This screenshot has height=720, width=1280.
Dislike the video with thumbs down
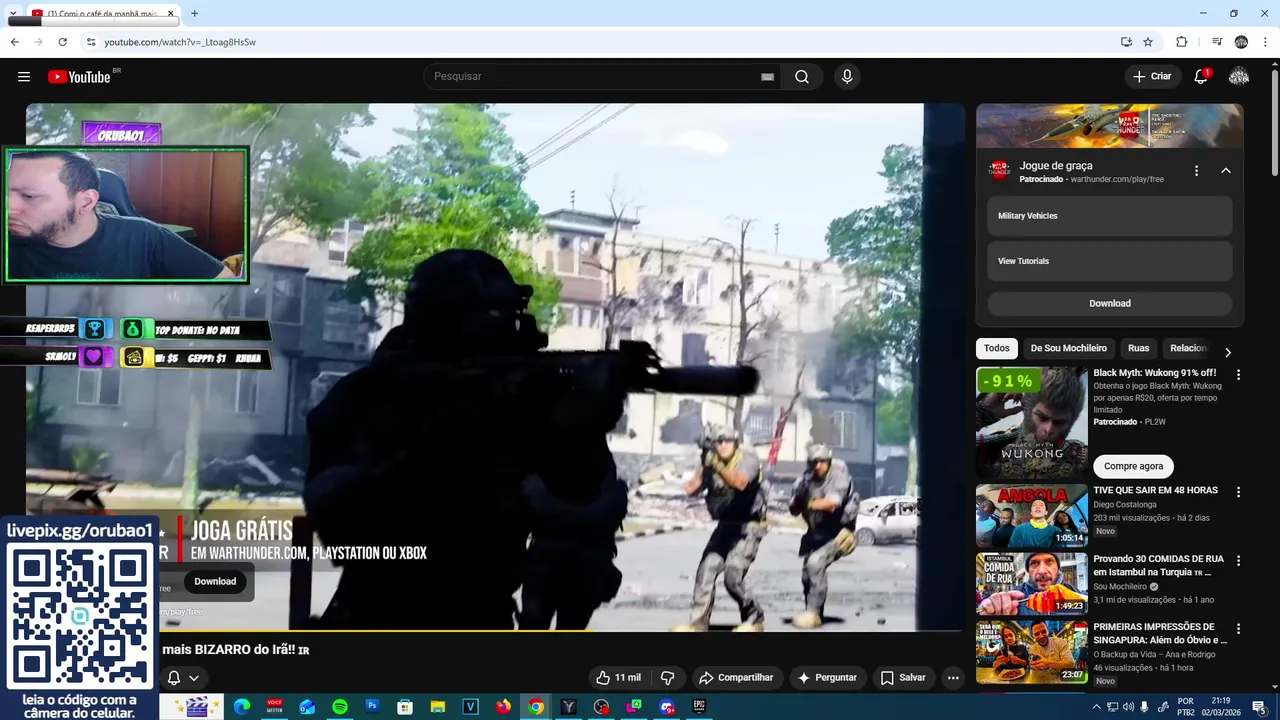[667, 678]
